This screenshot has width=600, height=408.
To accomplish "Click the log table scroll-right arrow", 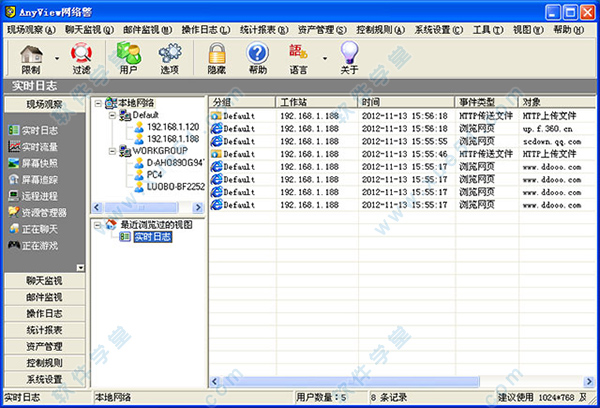I will coord(589,381).
